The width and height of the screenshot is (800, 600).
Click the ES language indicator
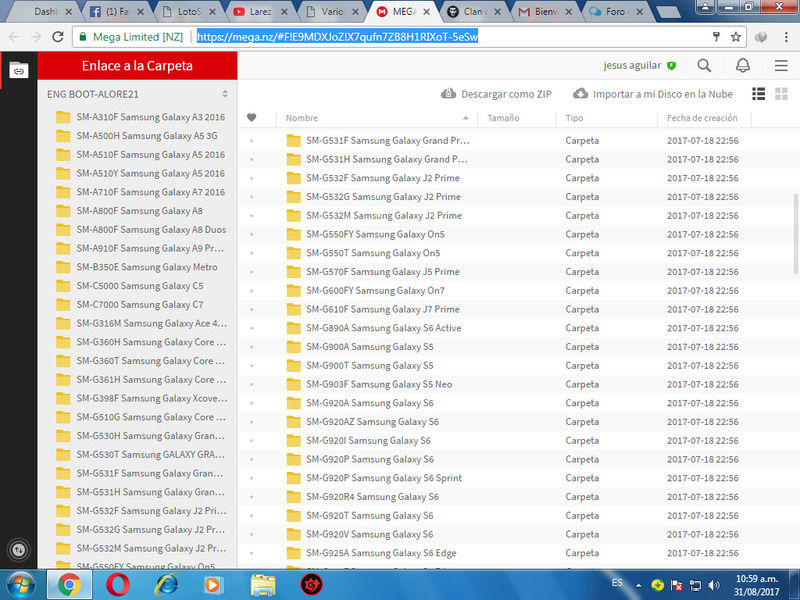pos(617,583)
